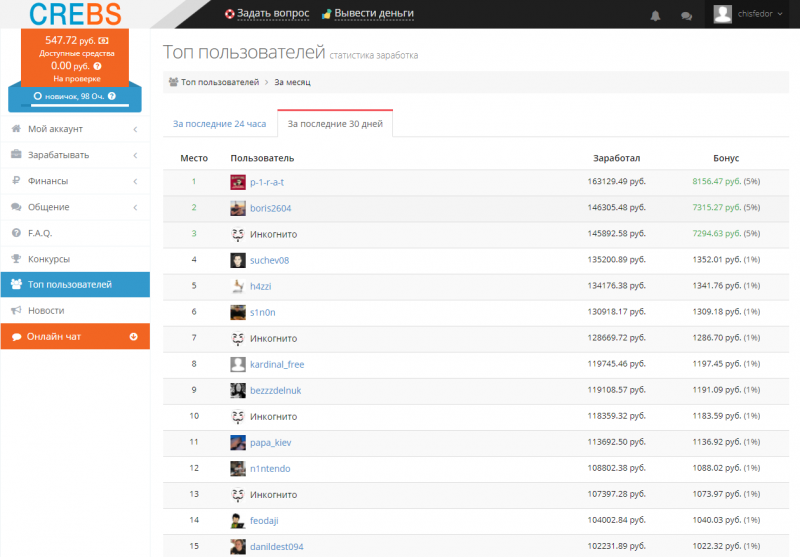
Task: Expand the 'Зарабатывать' chevron
Action: coord(135,155)
